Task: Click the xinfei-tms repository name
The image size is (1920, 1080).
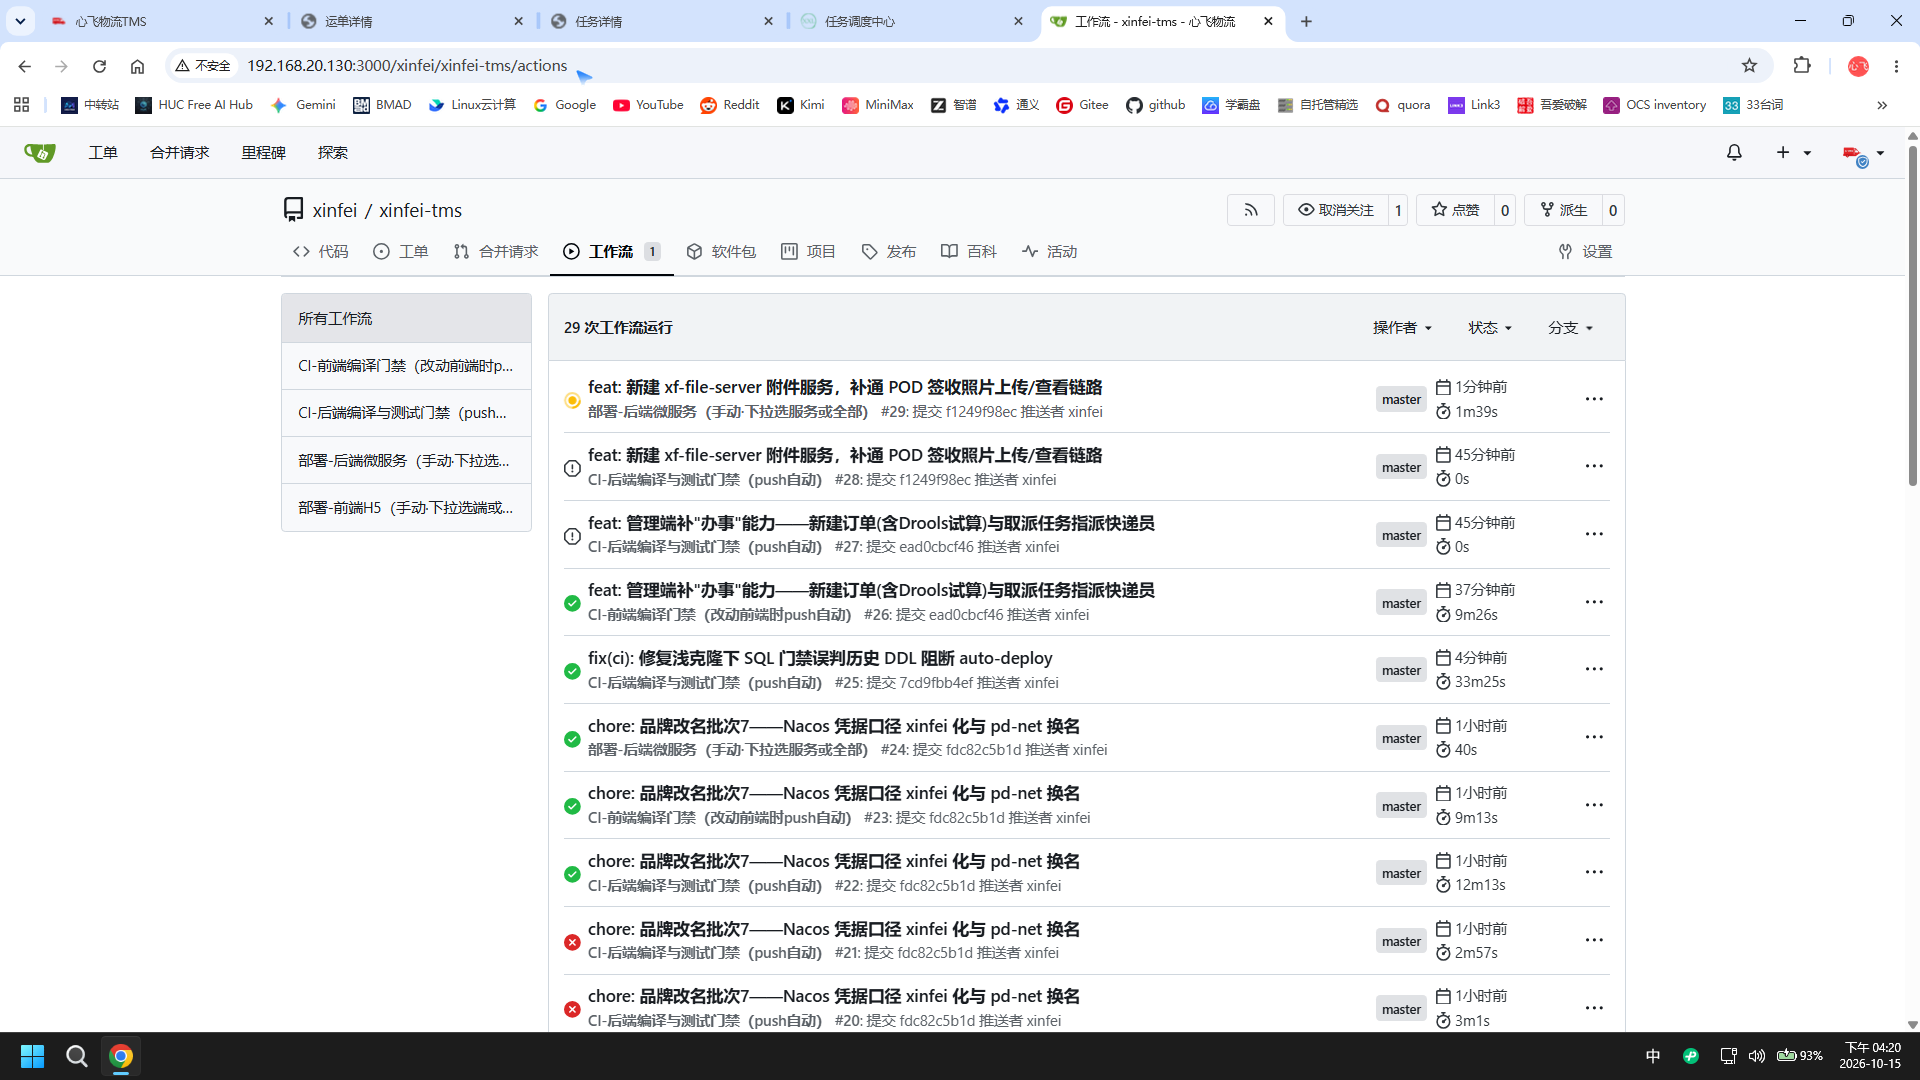Action: 420,210
